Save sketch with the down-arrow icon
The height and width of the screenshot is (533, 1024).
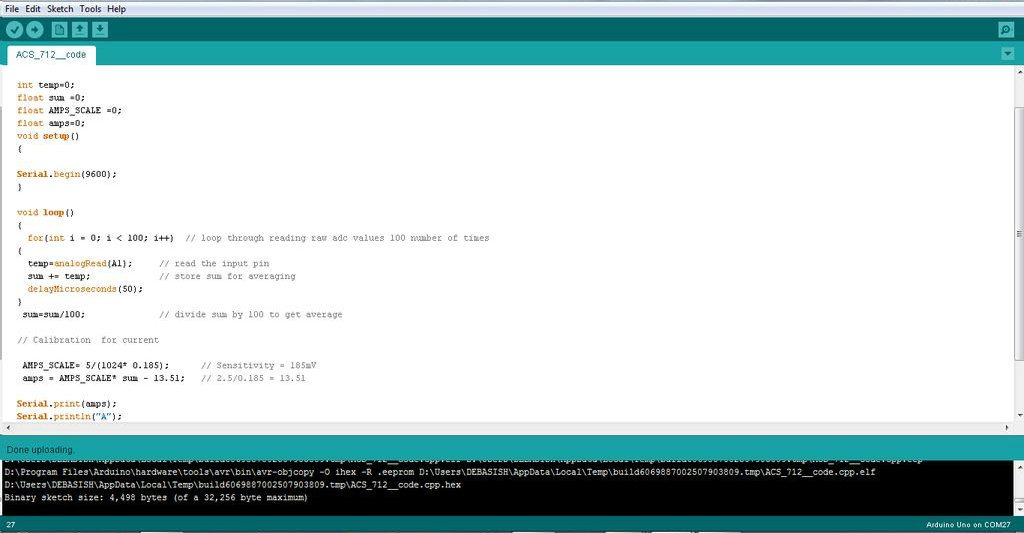100,29
